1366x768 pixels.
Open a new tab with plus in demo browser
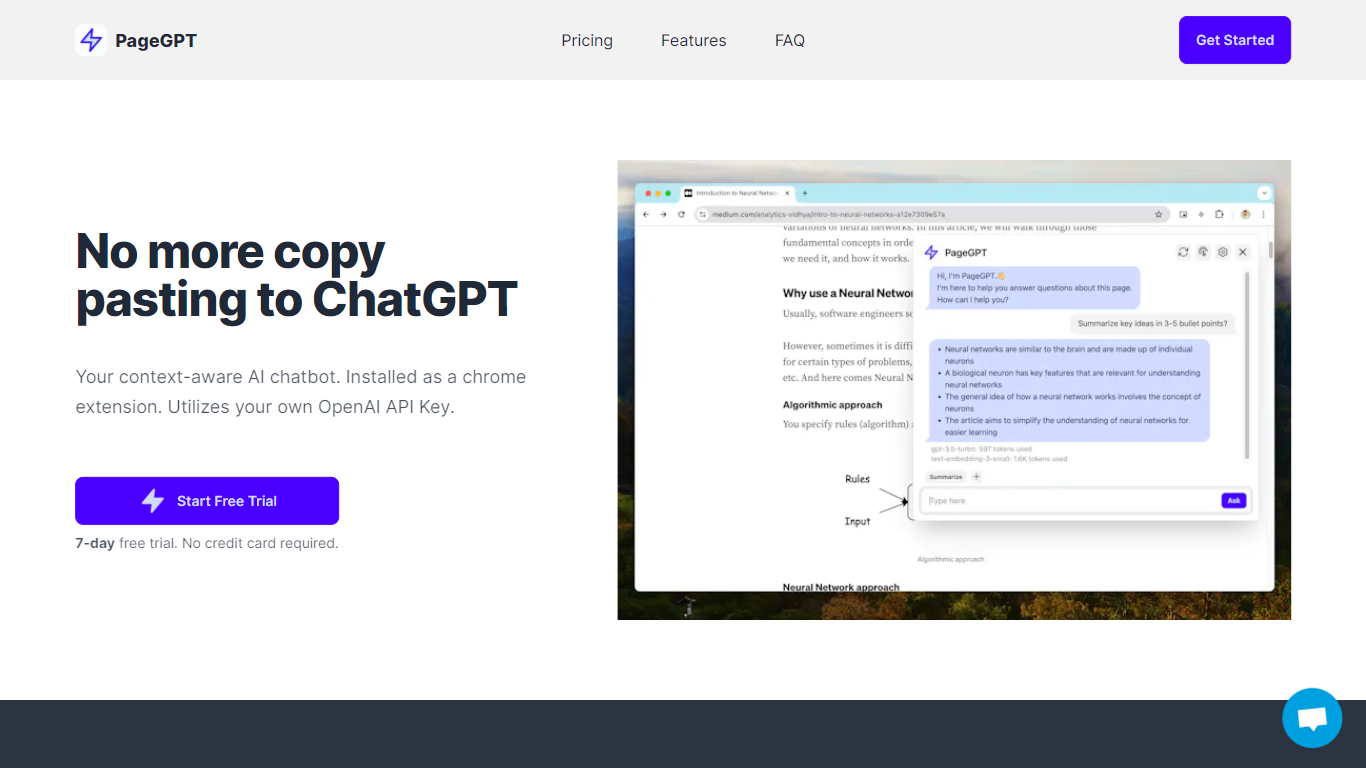pyautogui.click(x=805, y=193)
